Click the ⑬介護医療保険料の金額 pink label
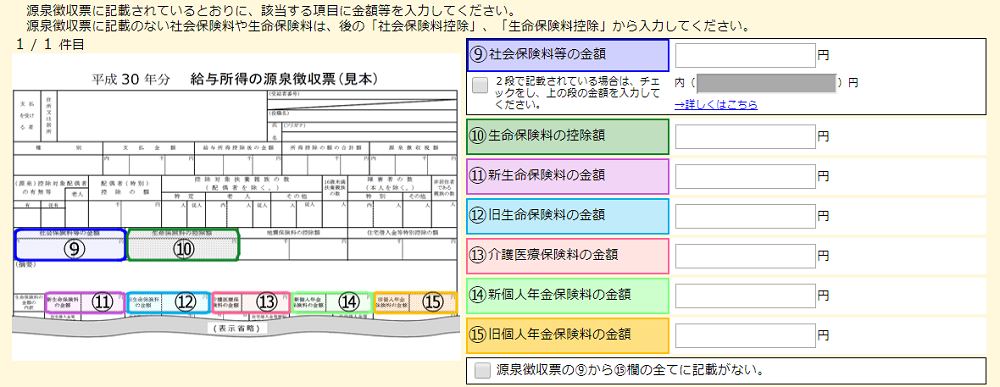 click(568, 256)
